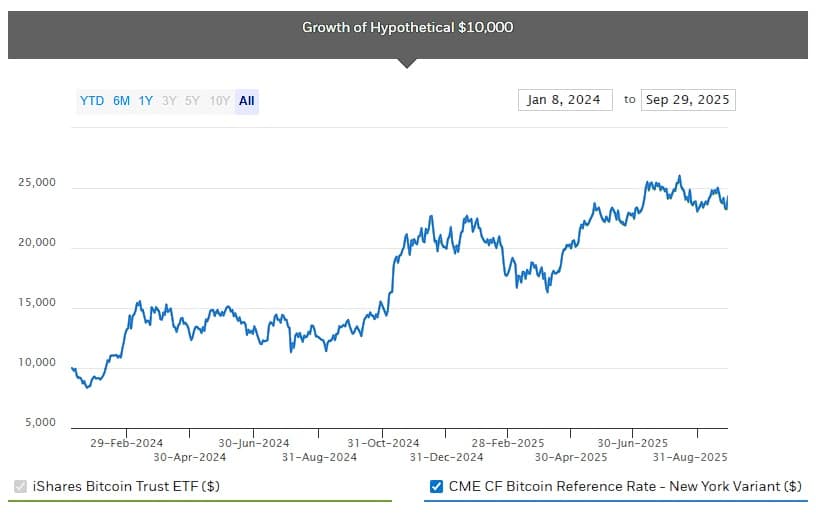The height and width of the screenshot is (513, 816).
Task: Click the Growth of Hypothetical $10,000 header
Action: [407, 27]
